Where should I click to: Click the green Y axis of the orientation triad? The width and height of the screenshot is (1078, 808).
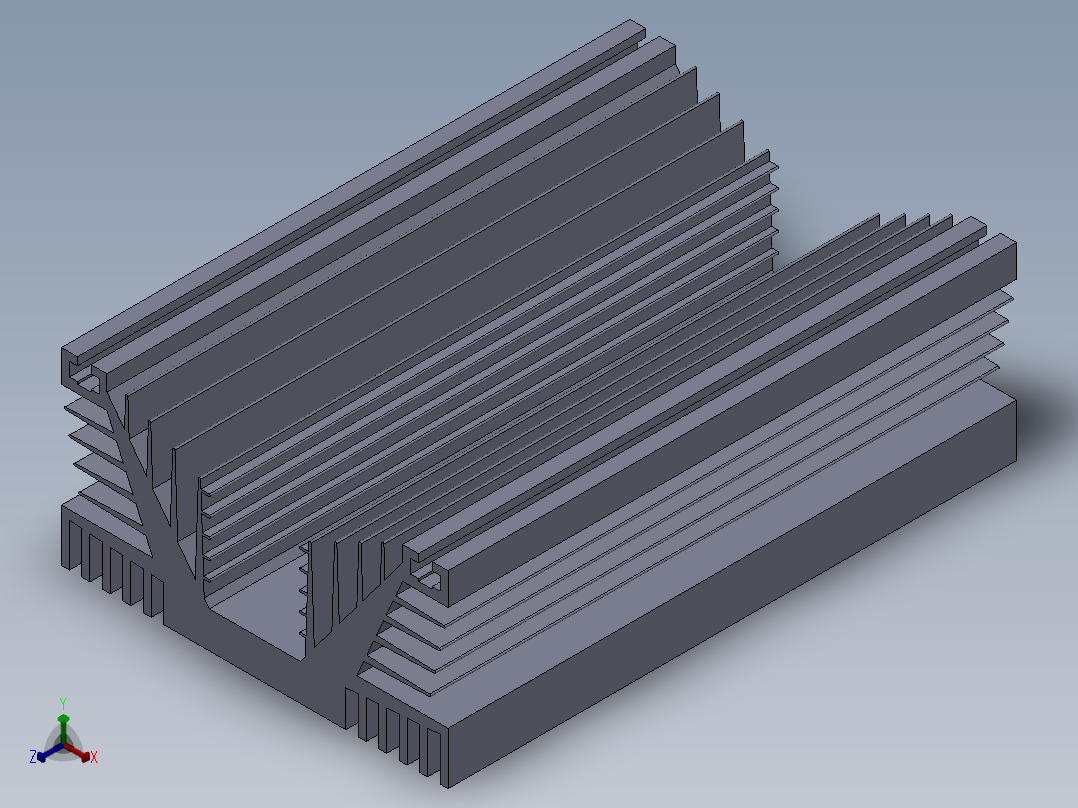[x=63, y=728]
